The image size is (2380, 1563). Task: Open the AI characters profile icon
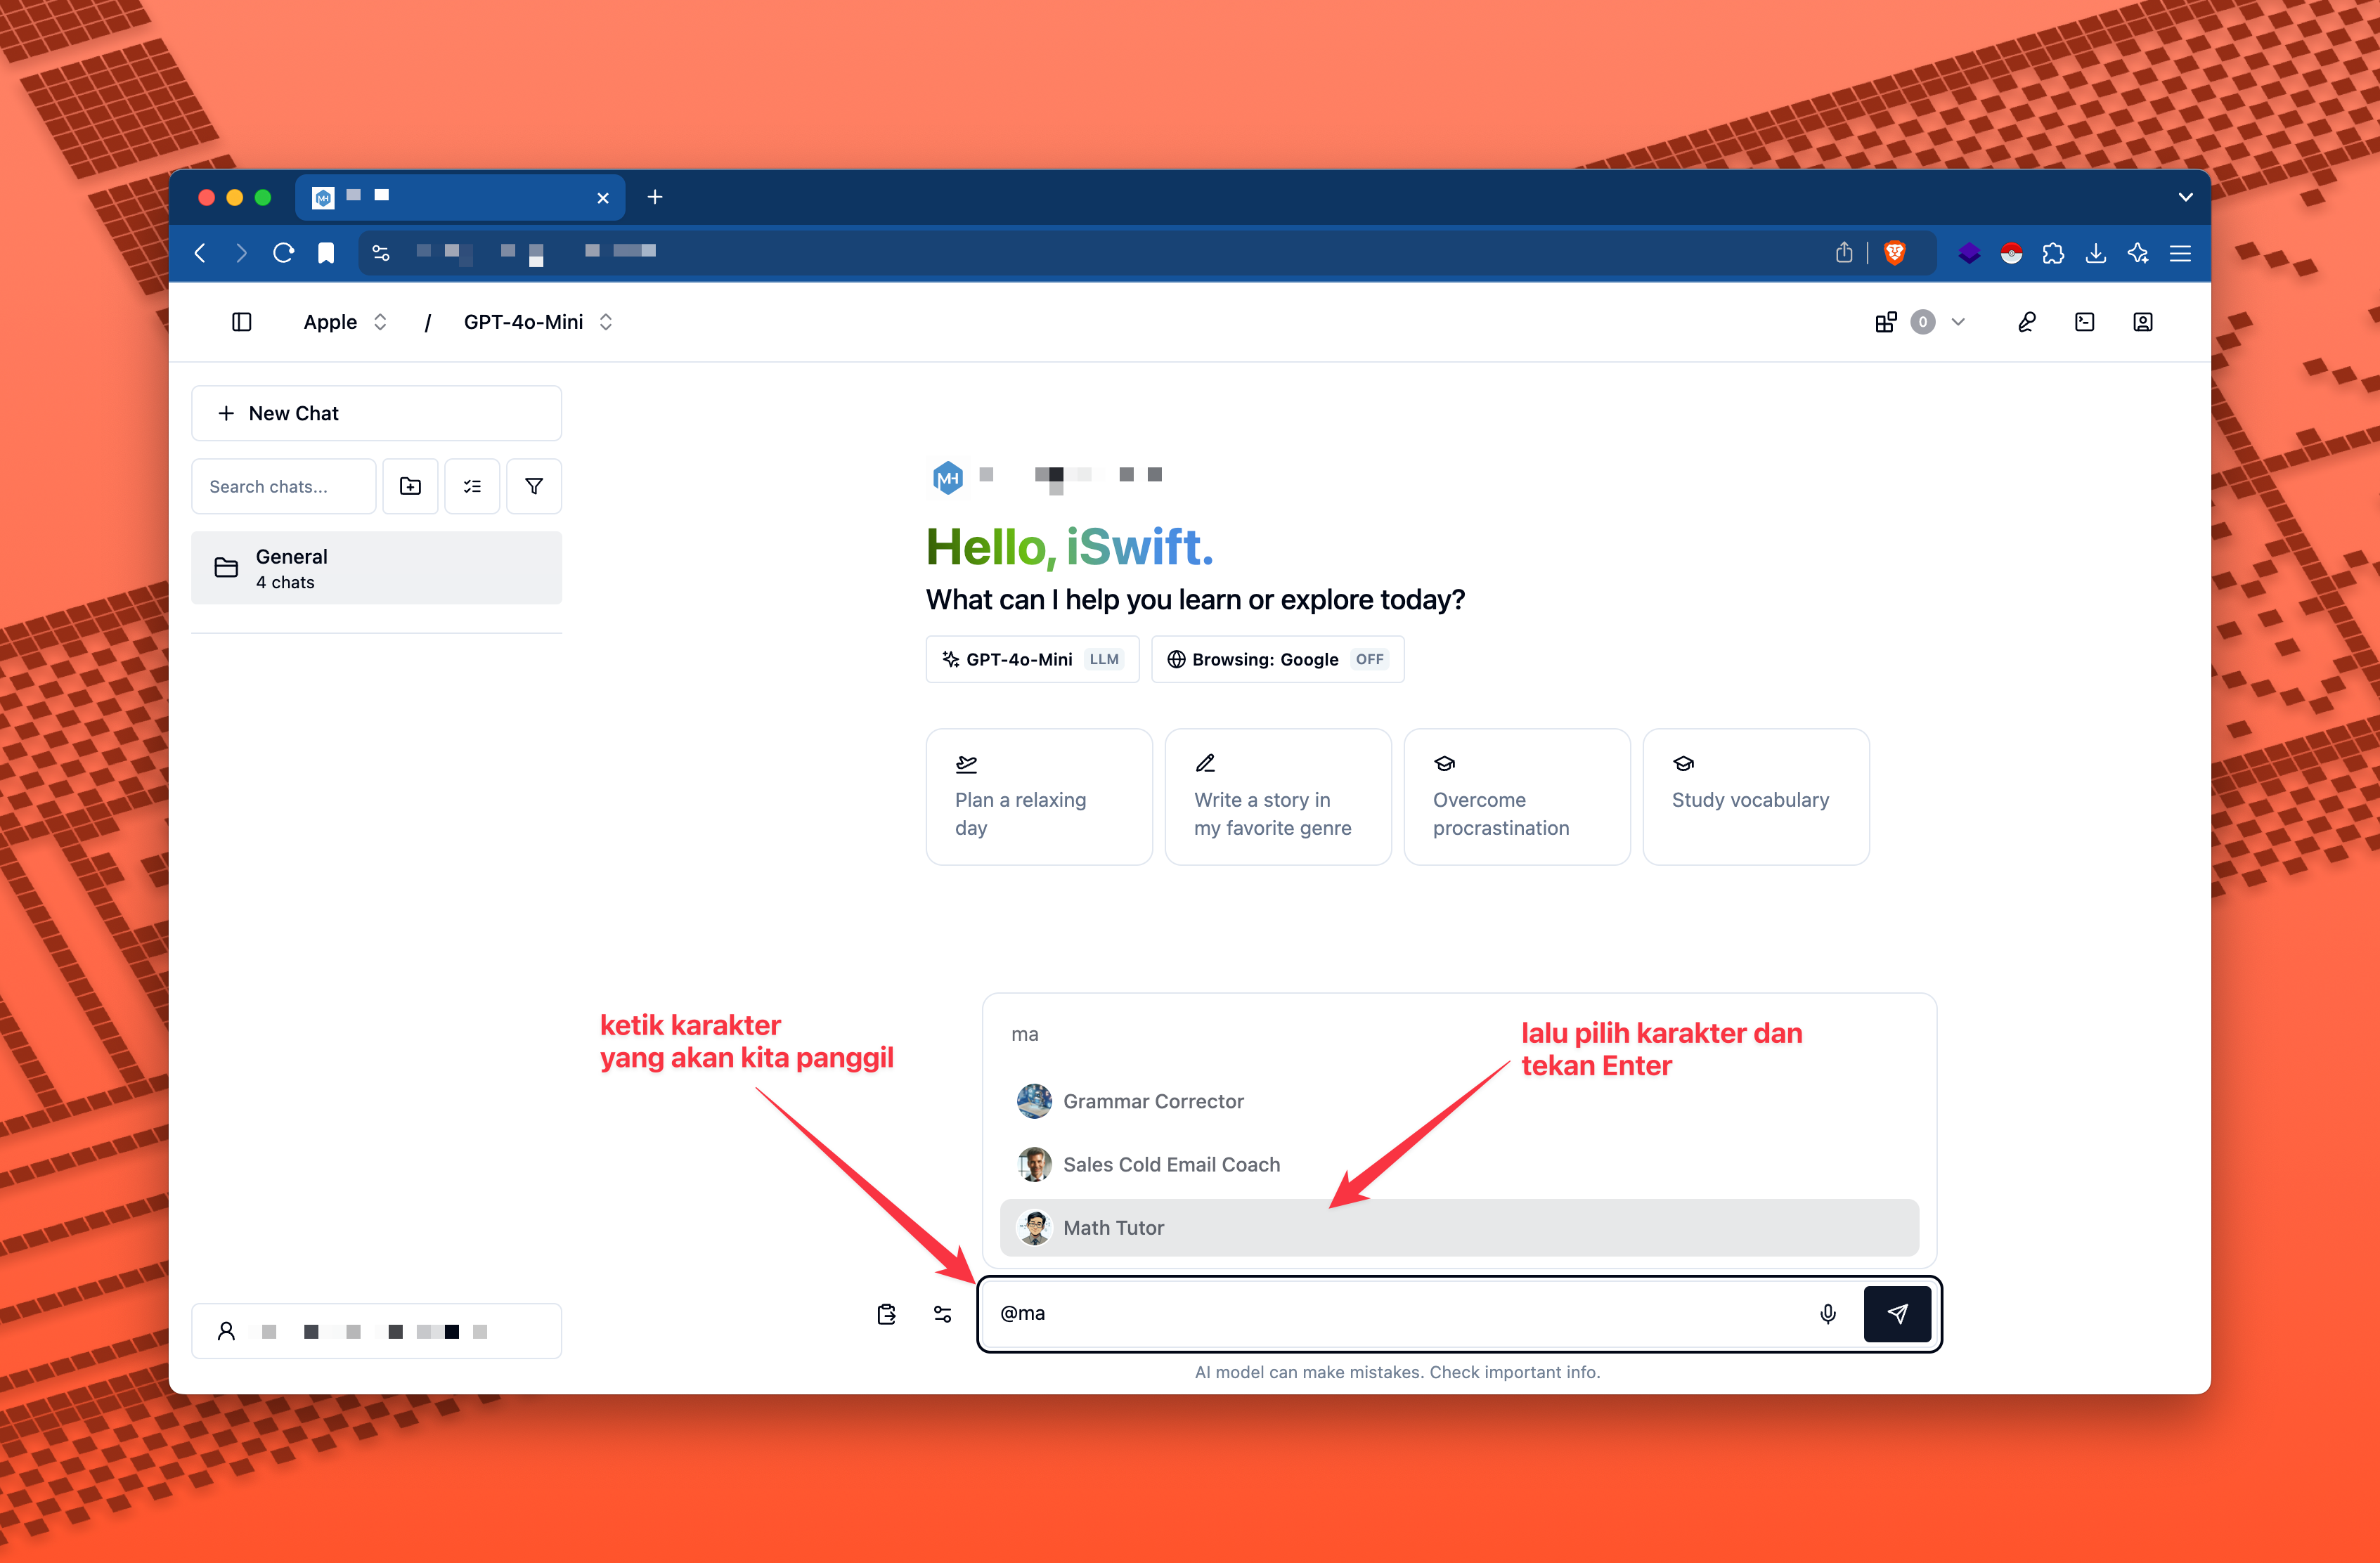2142,322
